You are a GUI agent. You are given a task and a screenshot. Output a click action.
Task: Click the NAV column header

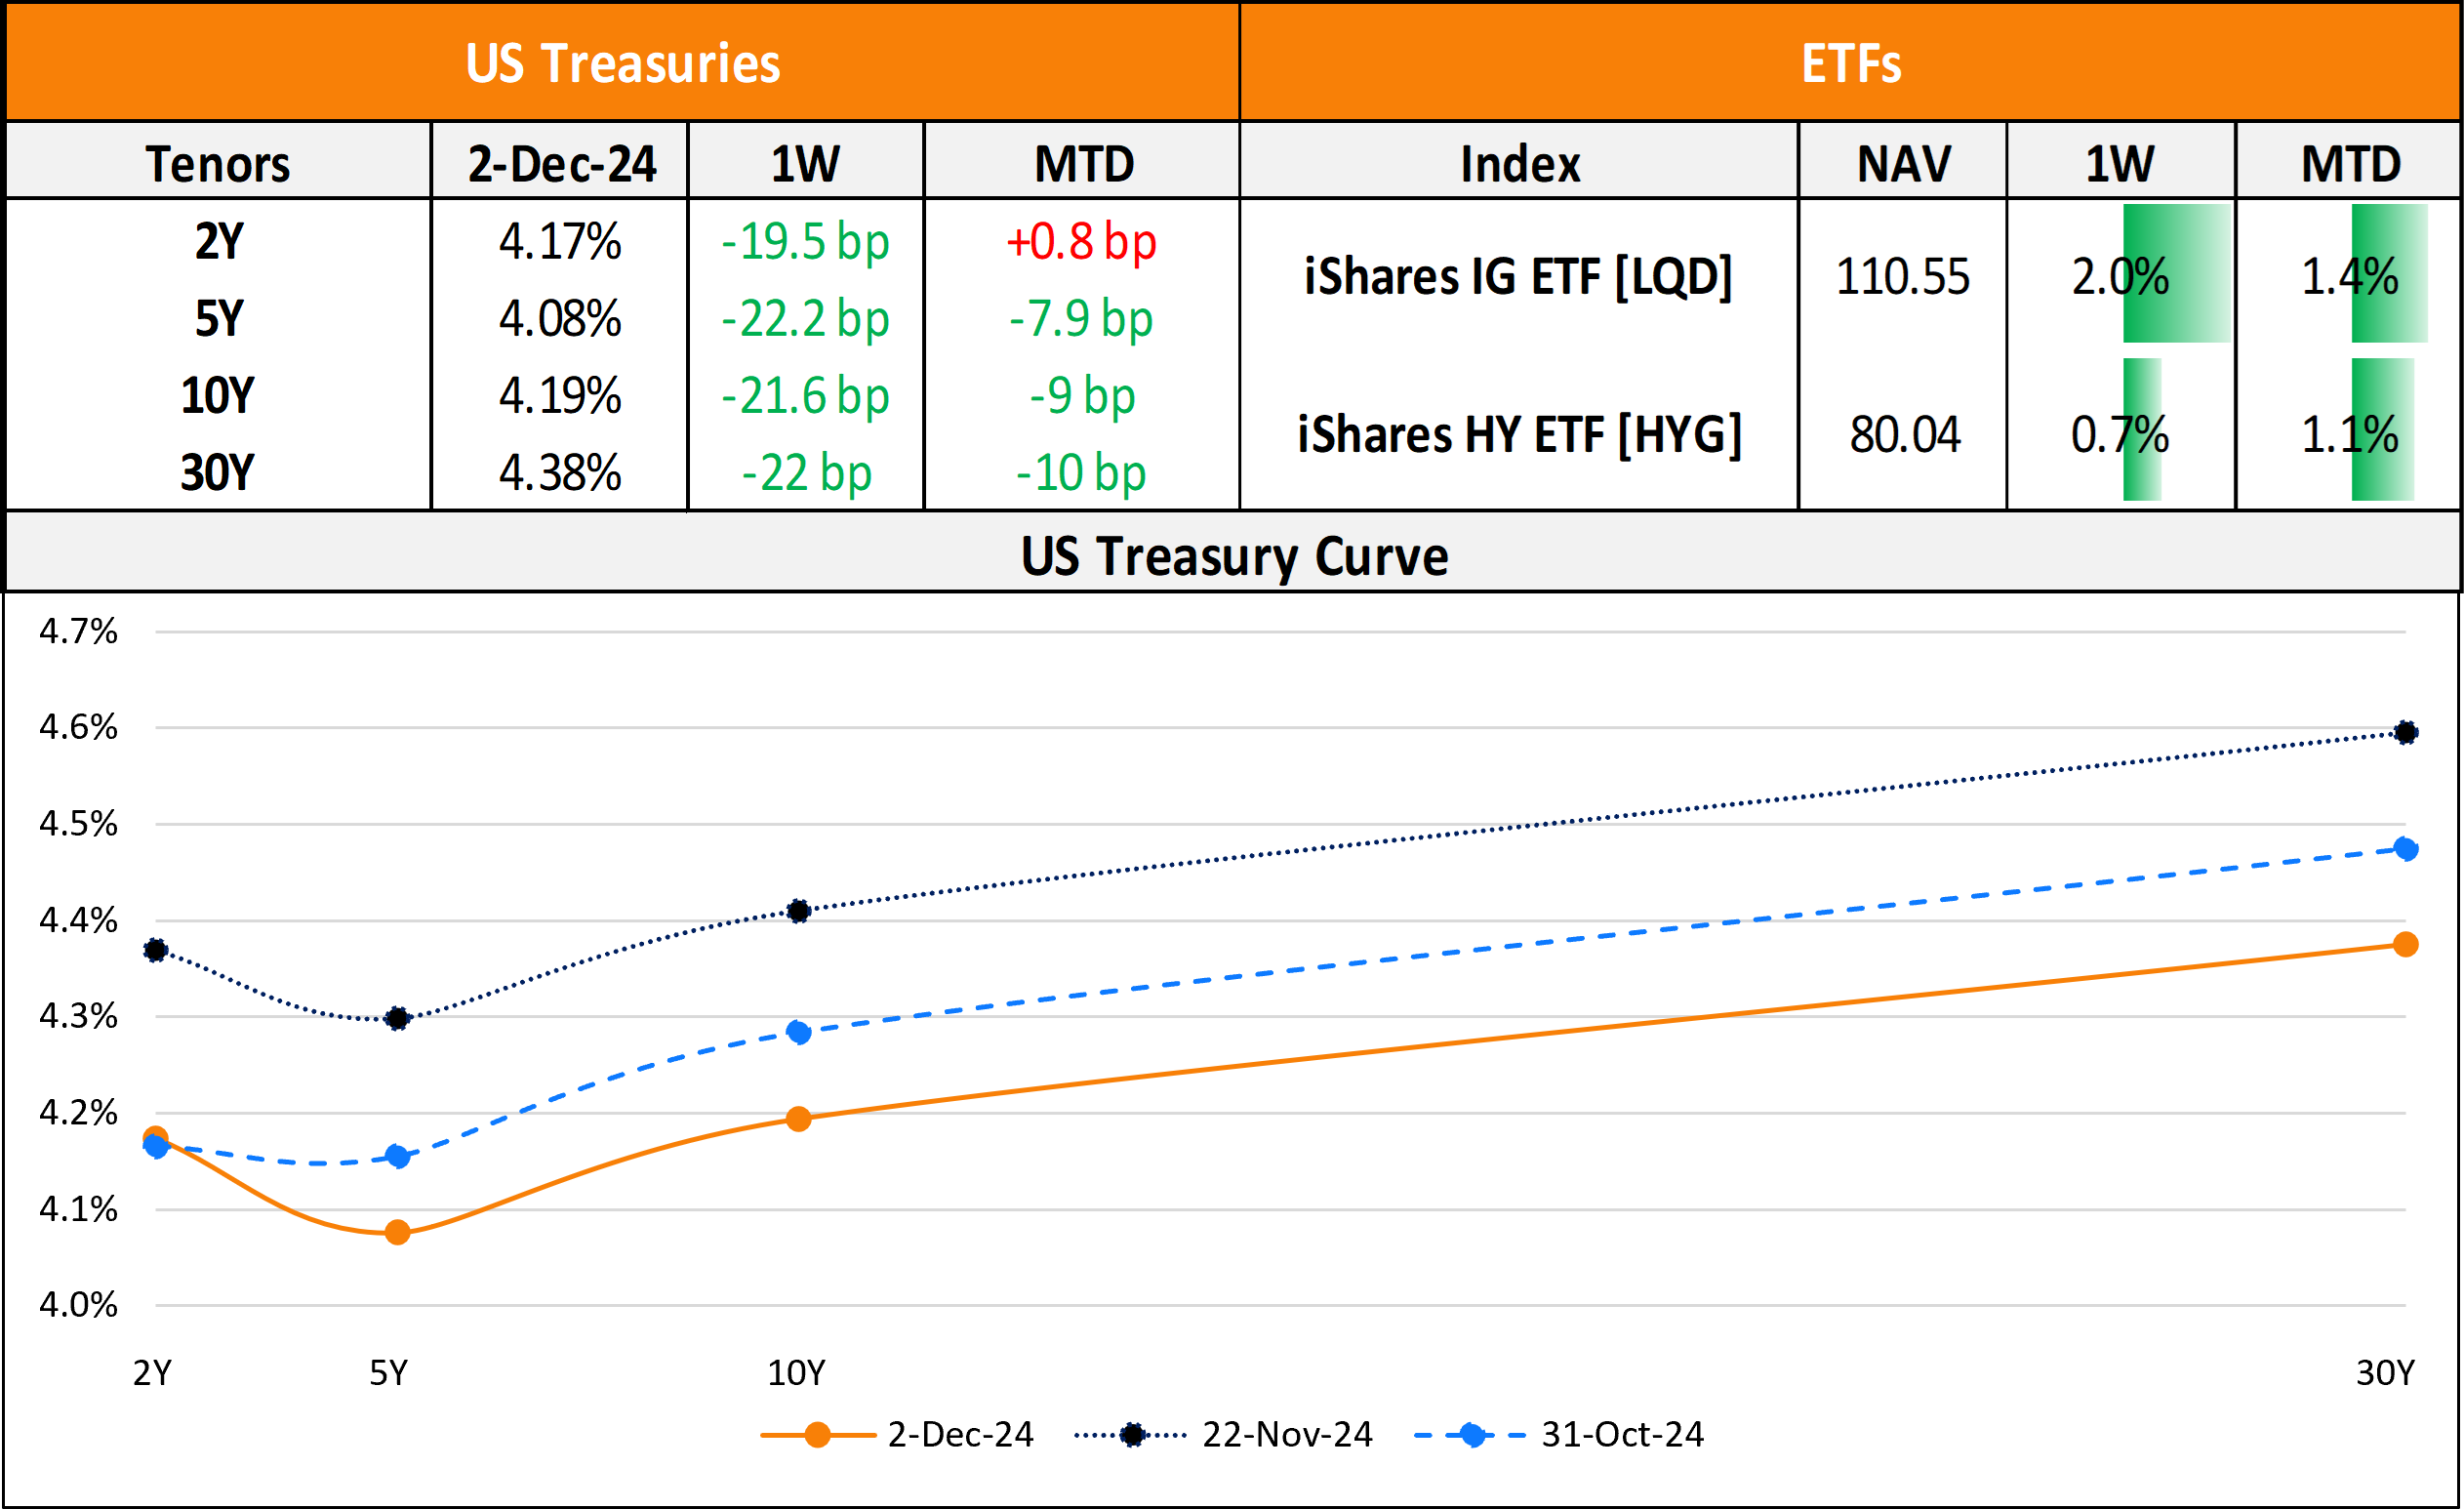click(x=1903, y=163)
